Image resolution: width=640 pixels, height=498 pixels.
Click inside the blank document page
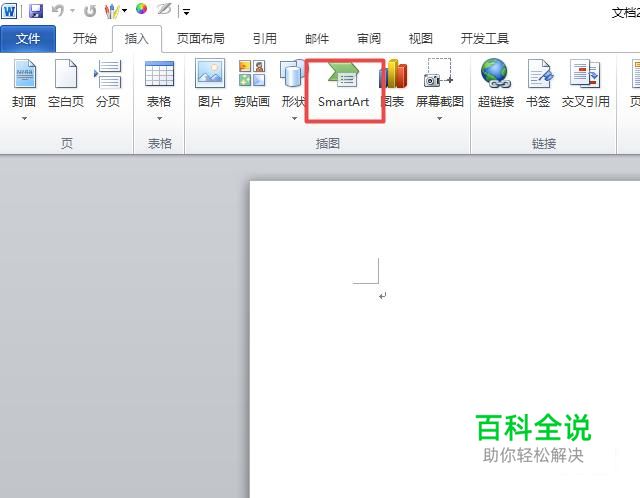tap(445, 339)
